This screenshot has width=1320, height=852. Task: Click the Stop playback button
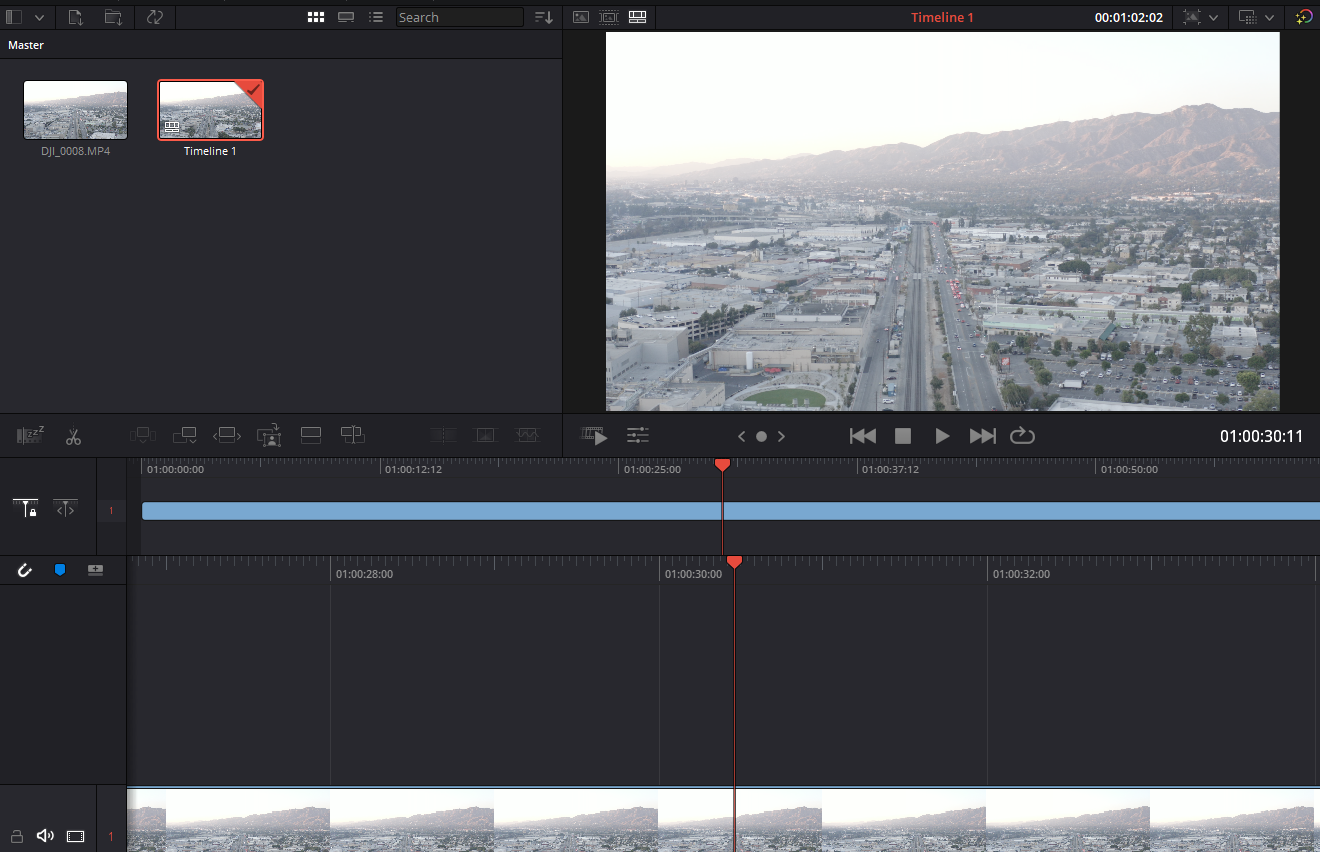[902, 436]
